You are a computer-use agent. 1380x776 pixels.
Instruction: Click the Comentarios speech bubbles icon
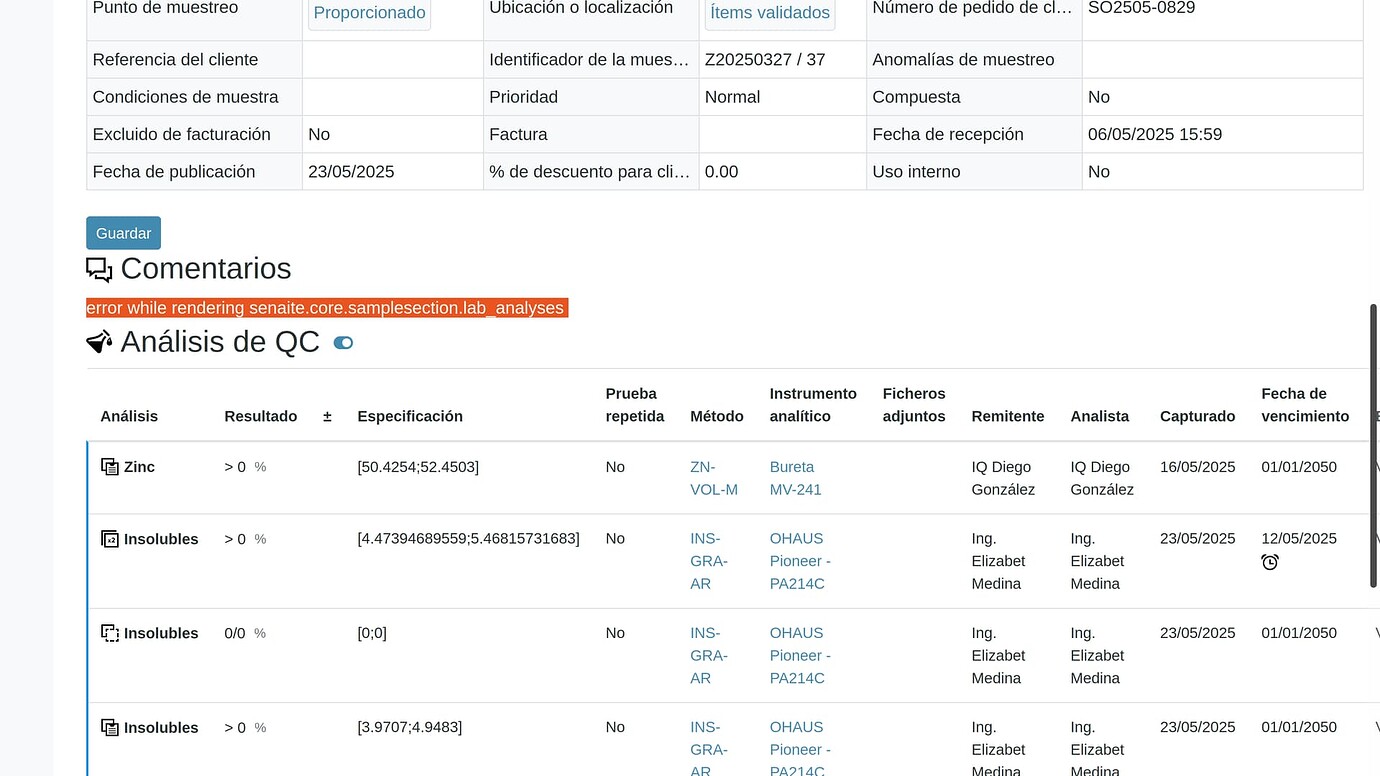click(98, 268)
